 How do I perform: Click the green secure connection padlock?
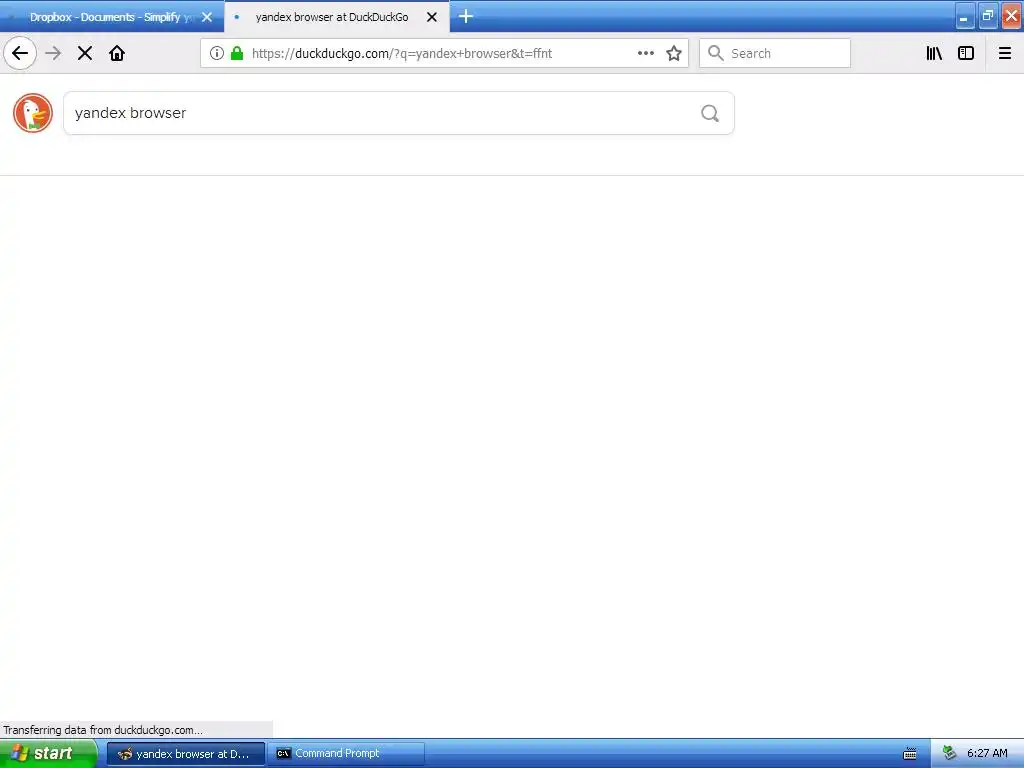pyautogui.click(x=237, y=54)
